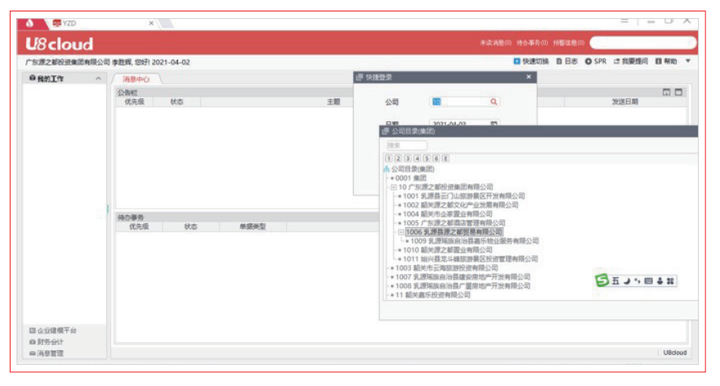
Task: Click level button 1 in company directory
Action: (x=389, y=158)
